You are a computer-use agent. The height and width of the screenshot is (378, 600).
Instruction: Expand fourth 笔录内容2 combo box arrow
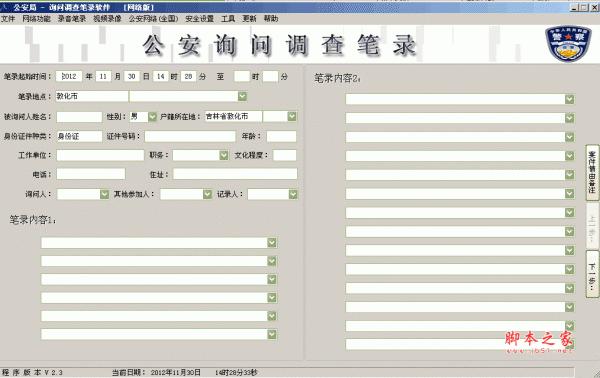pos(569,156)
